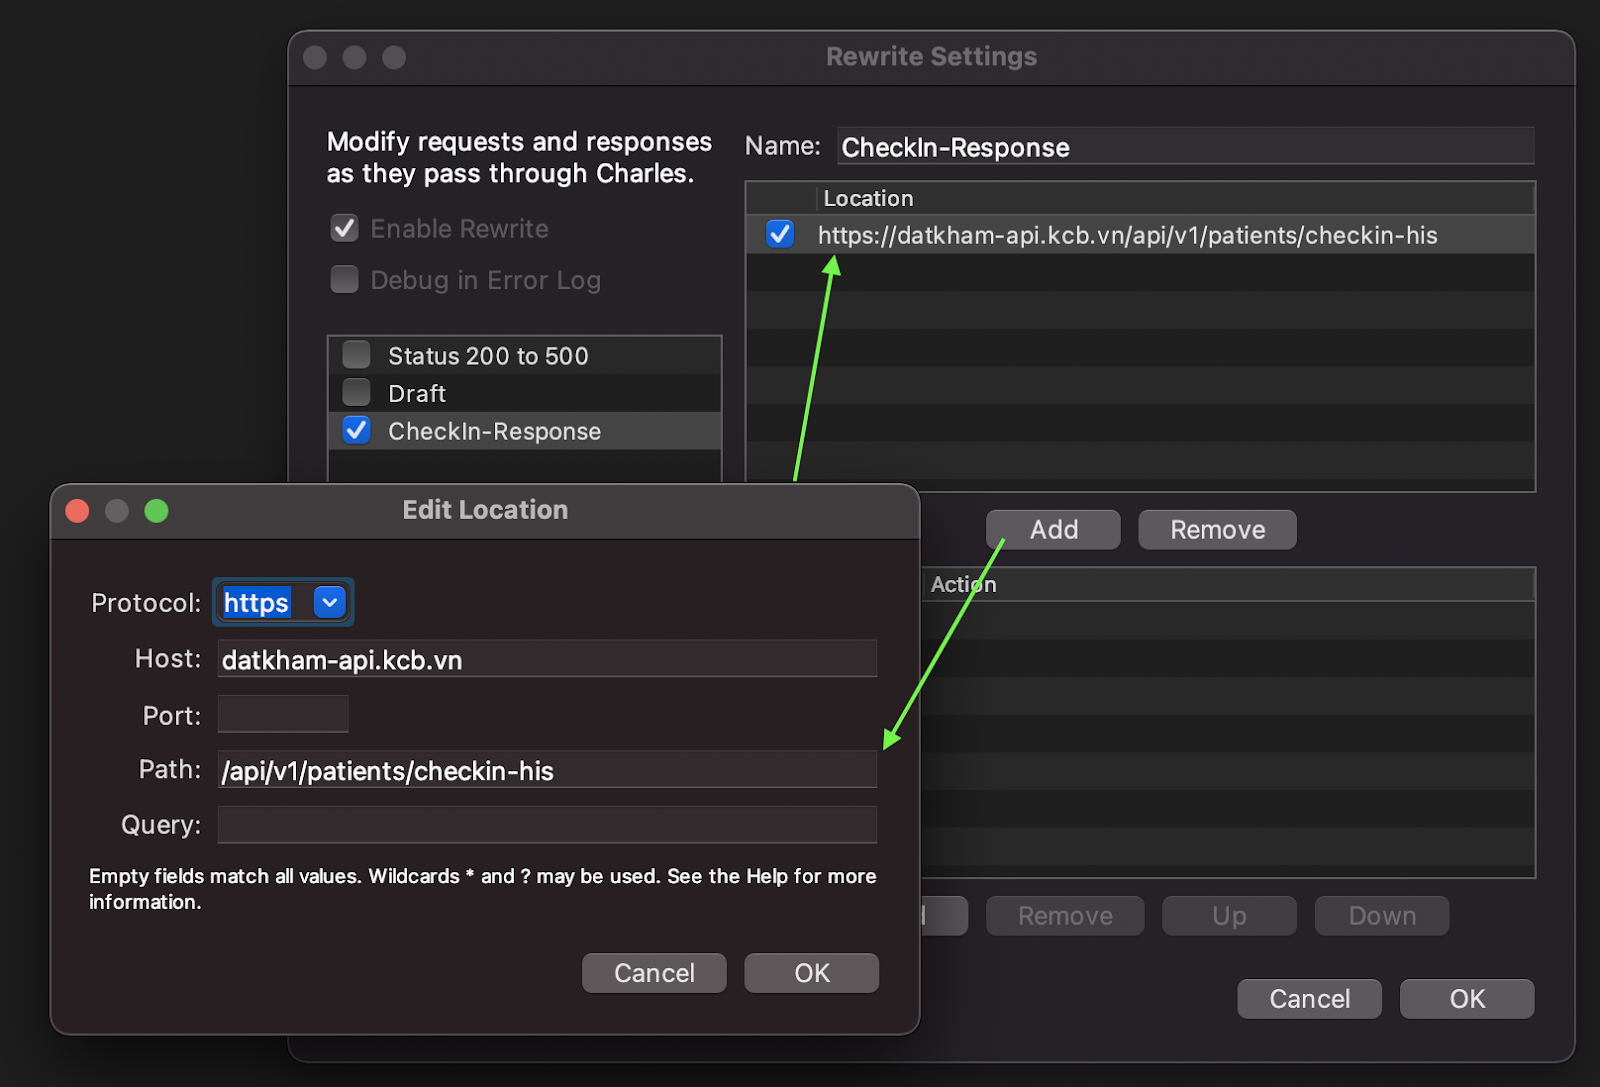
Task: Click OK in Rewrite Settings window
Action: tap(1467, 999)
